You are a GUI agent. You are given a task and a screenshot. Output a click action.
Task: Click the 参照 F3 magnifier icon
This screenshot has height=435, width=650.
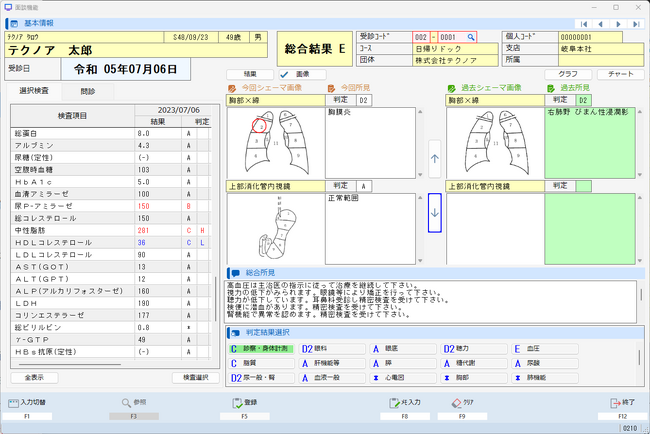(x=126, y=403)
